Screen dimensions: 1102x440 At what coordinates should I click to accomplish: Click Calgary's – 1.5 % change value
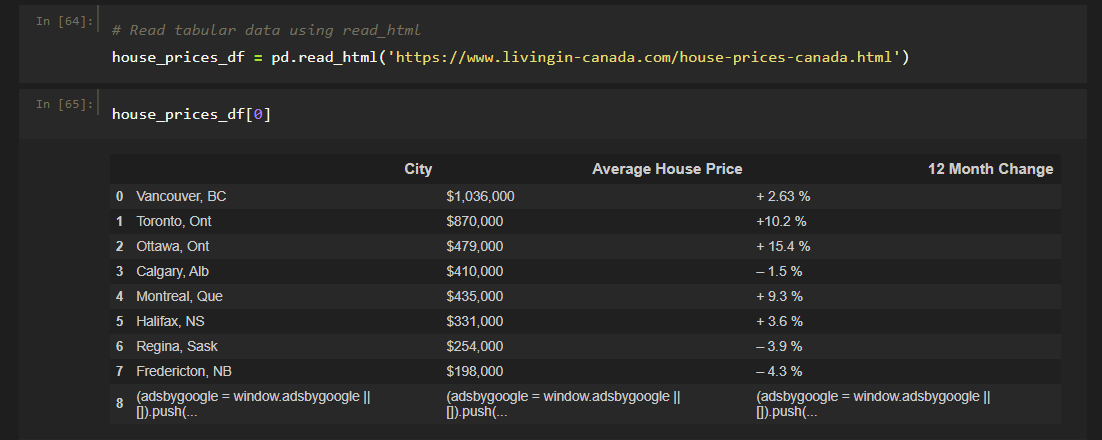point(779,271)
